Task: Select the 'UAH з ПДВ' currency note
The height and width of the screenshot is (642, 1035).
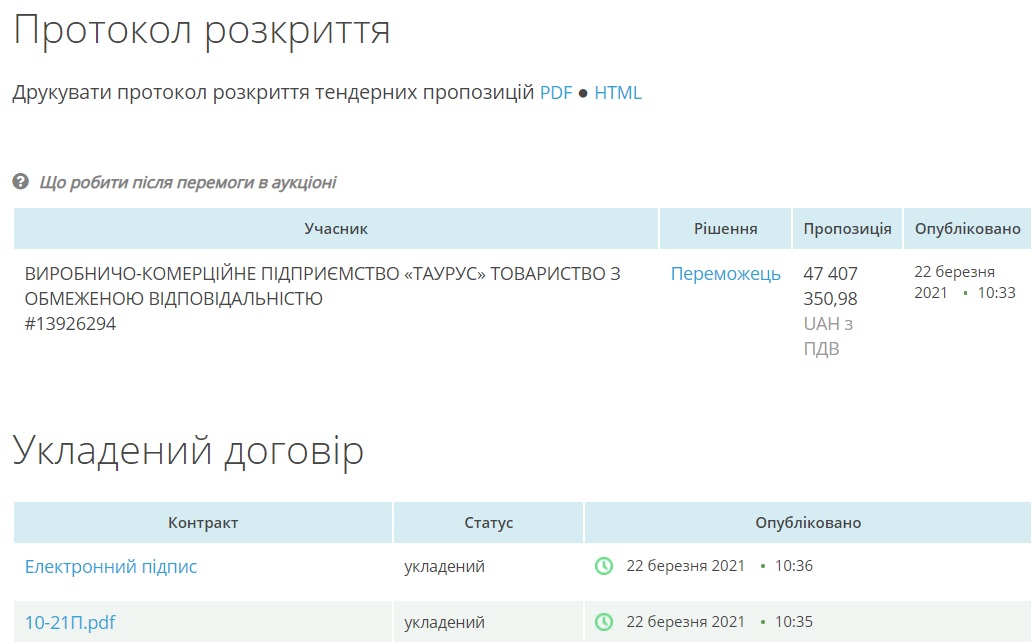Action: [x=828, y=337]
